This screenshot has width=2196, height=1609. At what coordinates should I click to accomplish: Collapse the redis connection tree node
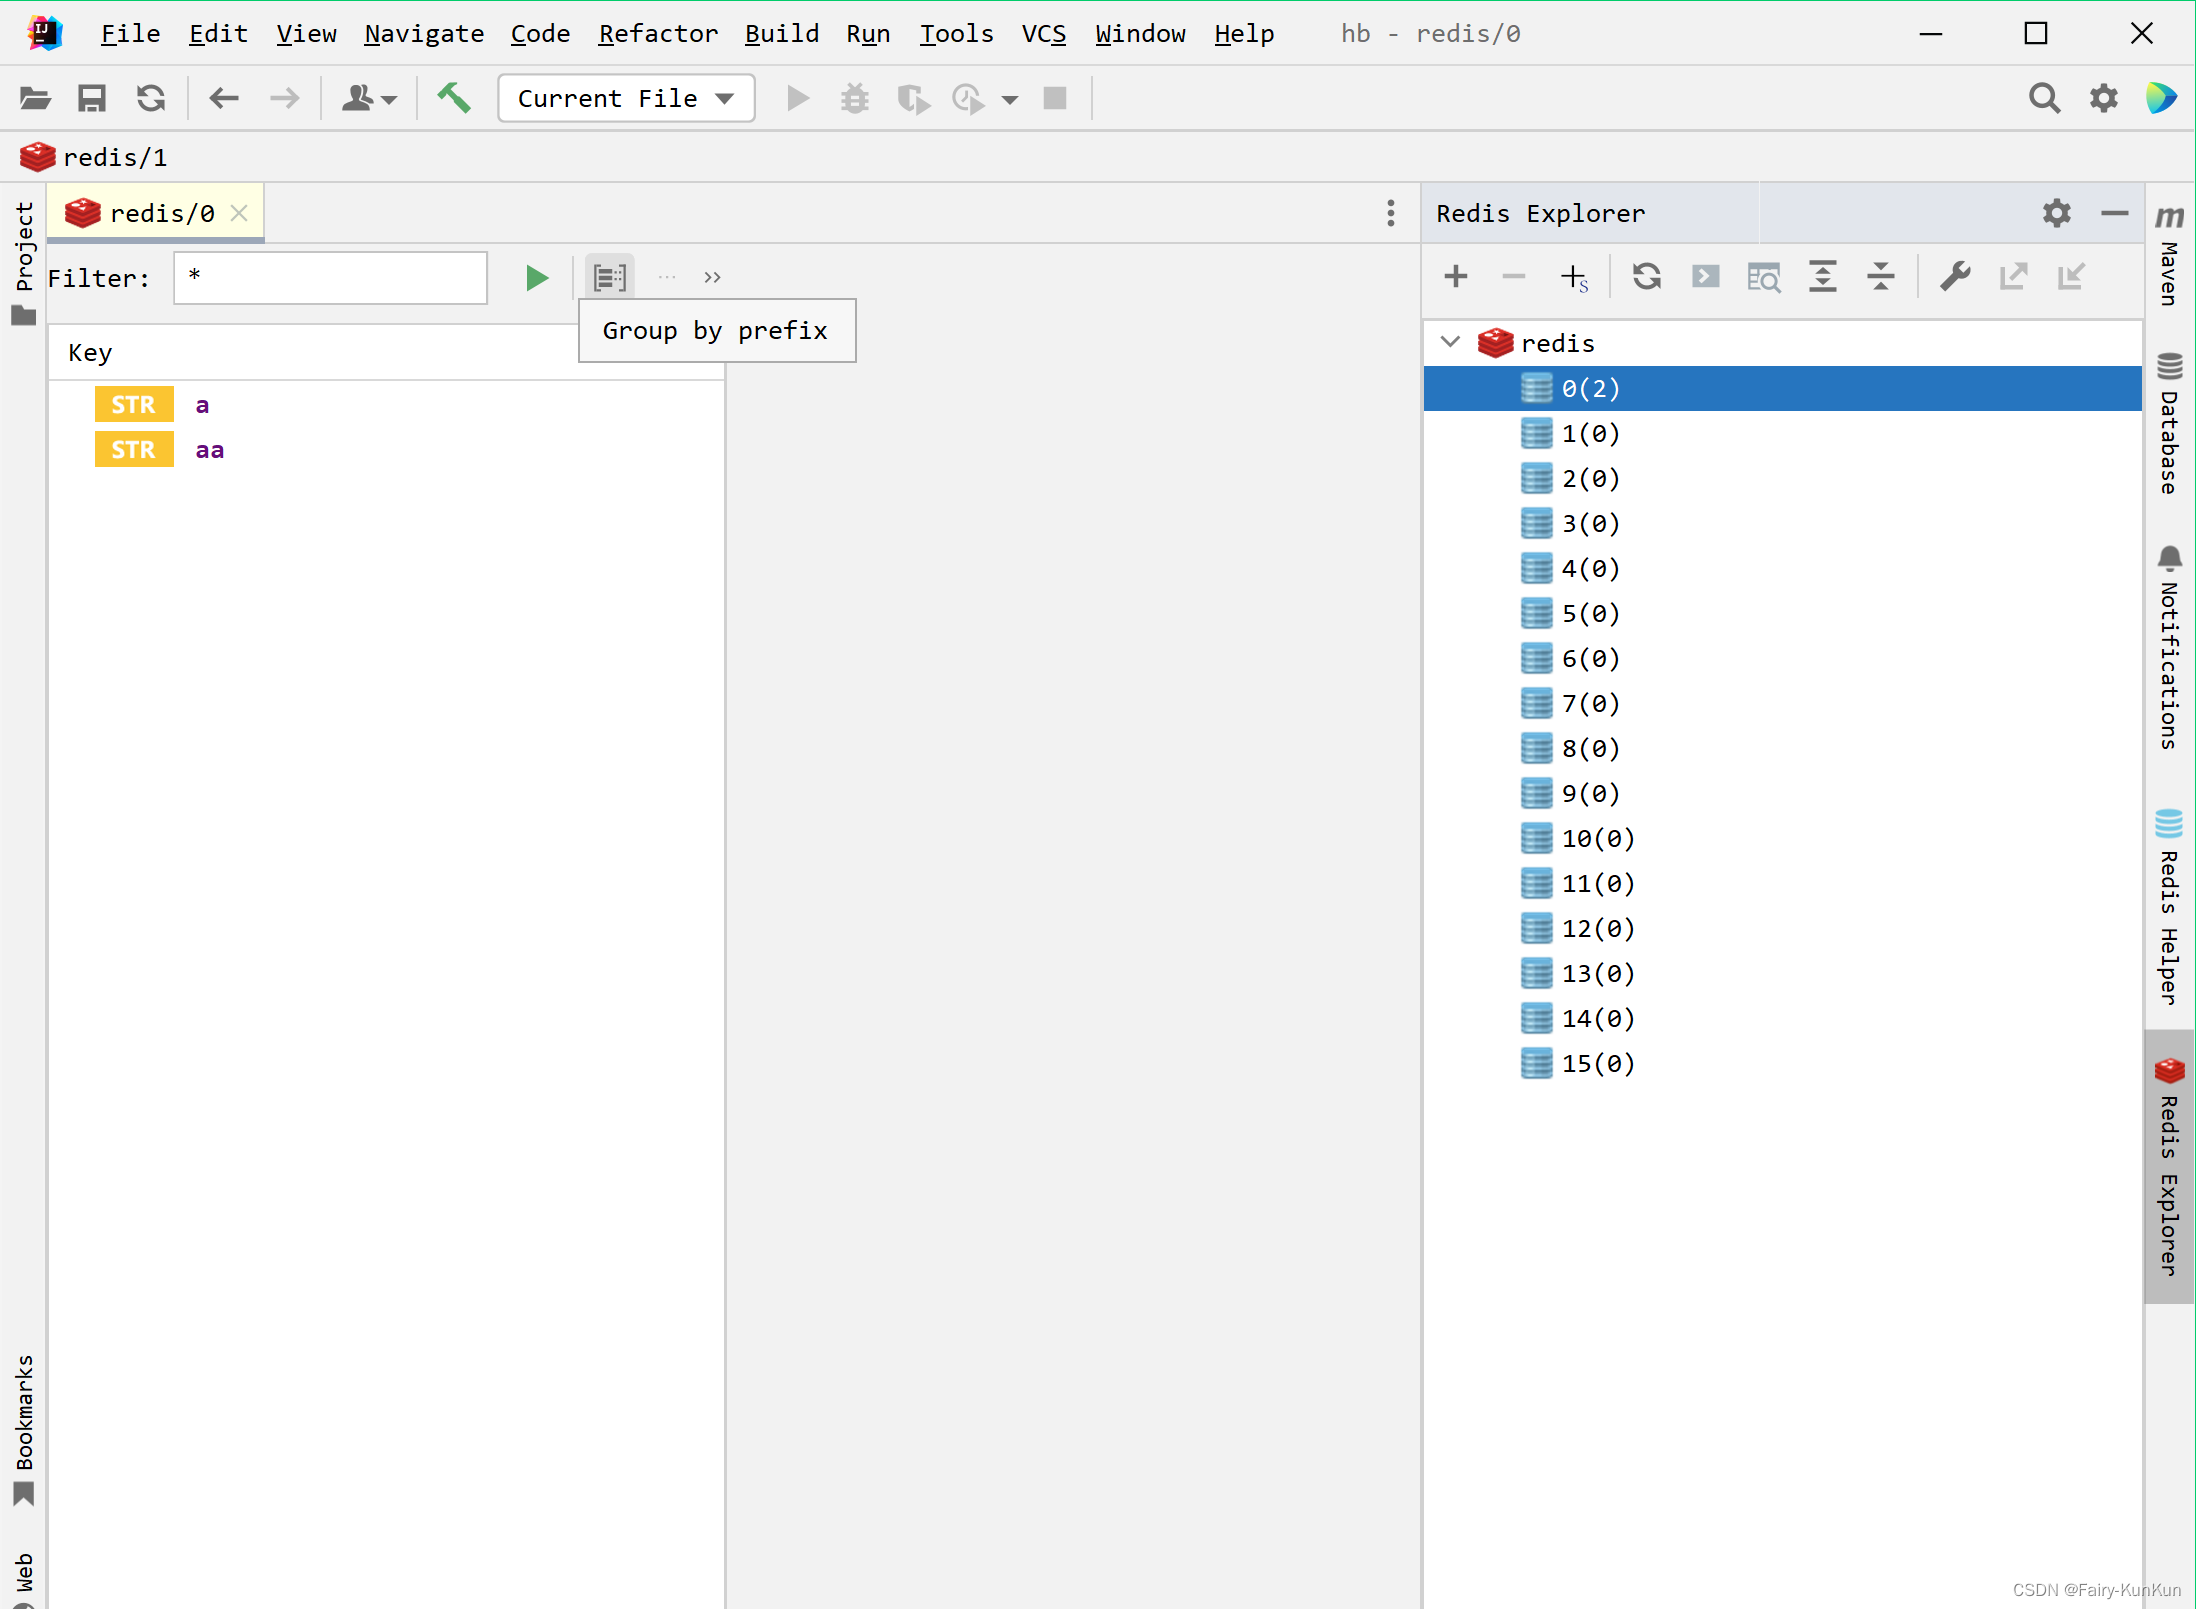pos(1450,342)
